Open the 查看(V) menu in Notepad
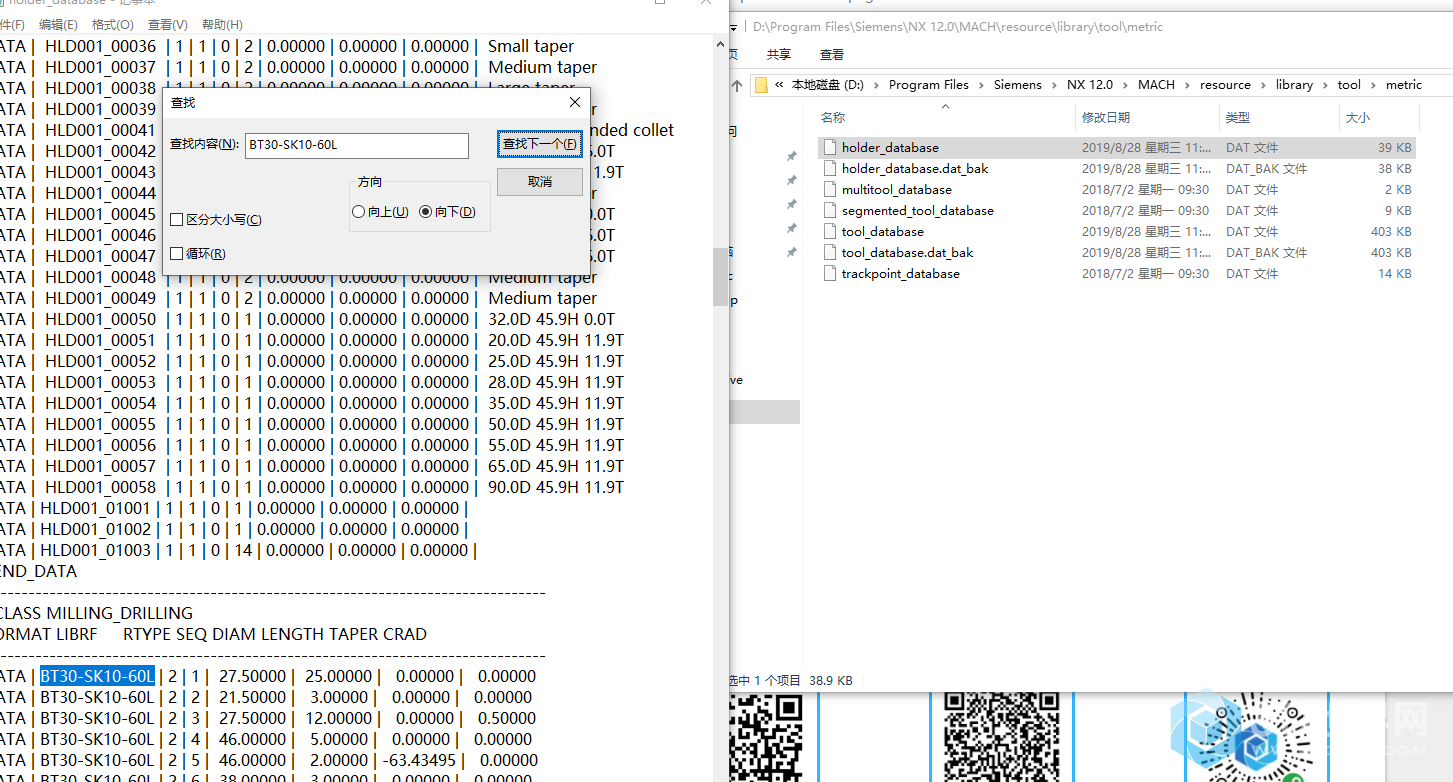Viewport: 1453px width, 782px height. (167, 24)
